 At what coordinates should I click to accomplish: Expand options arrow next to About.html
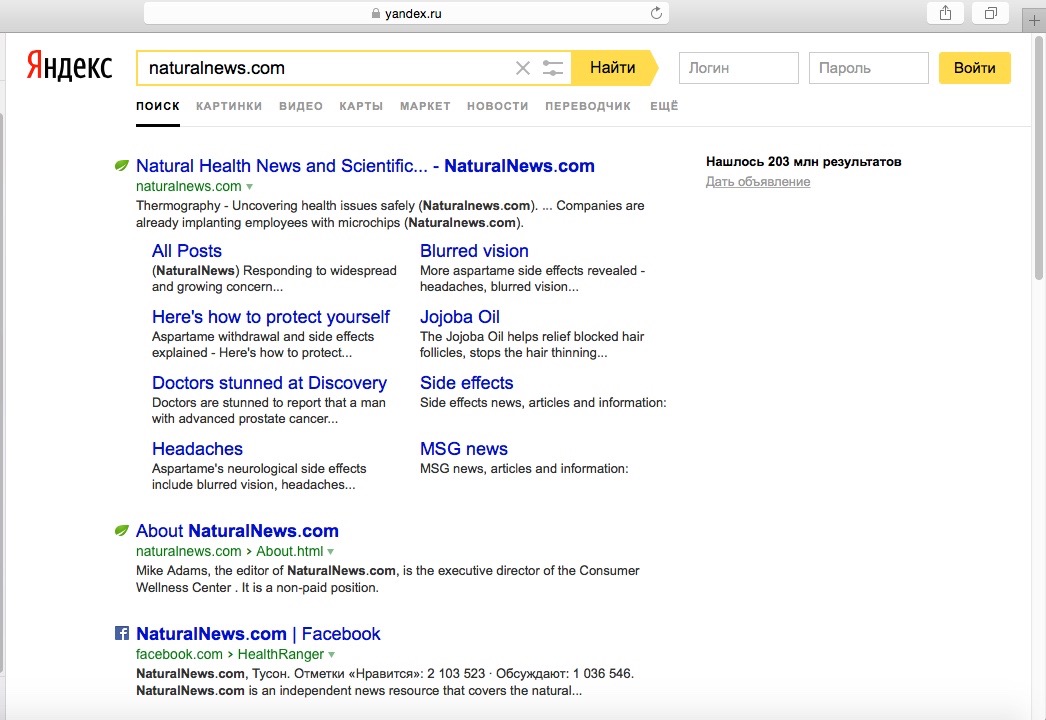[331, 552]
